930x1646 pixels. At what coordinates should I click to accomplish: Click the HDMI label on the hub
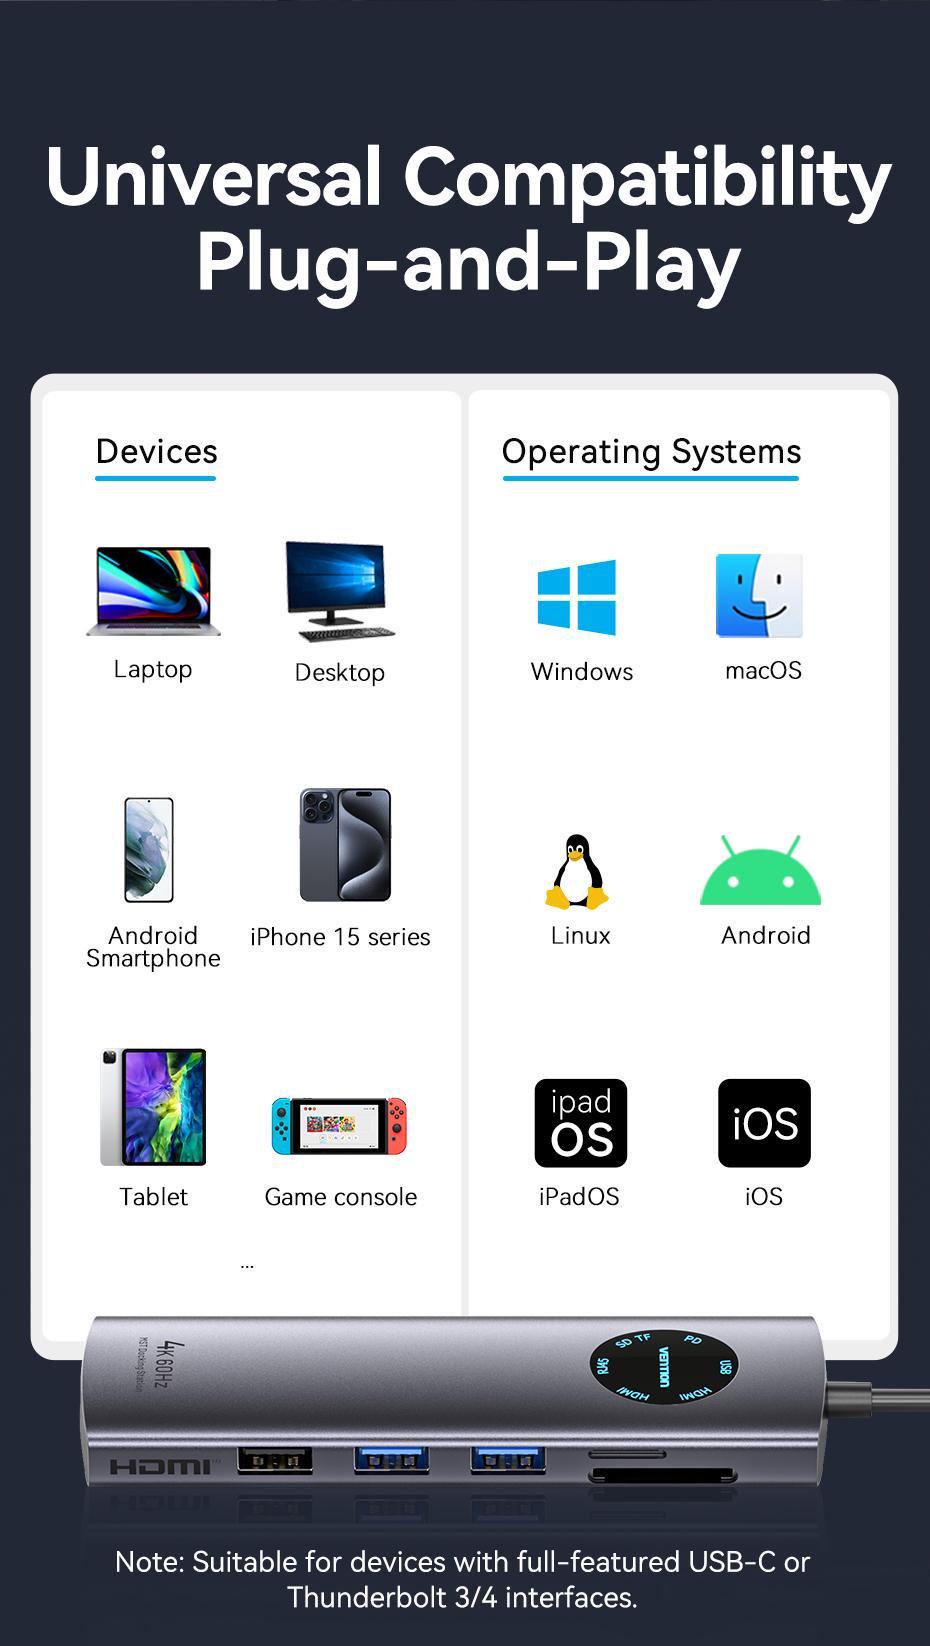point(162,1467)
